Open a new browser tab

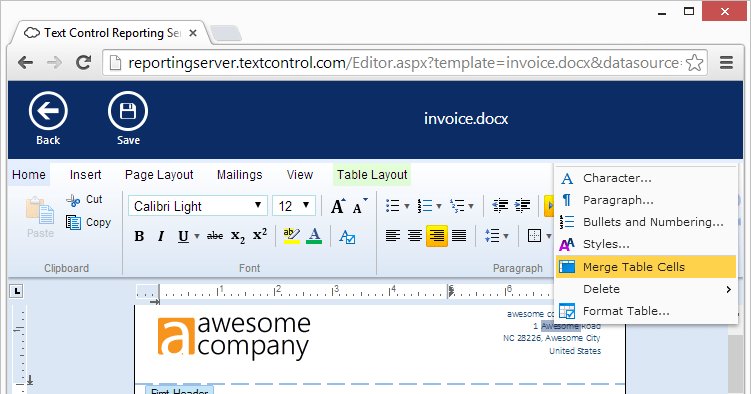tap(226, 34)
